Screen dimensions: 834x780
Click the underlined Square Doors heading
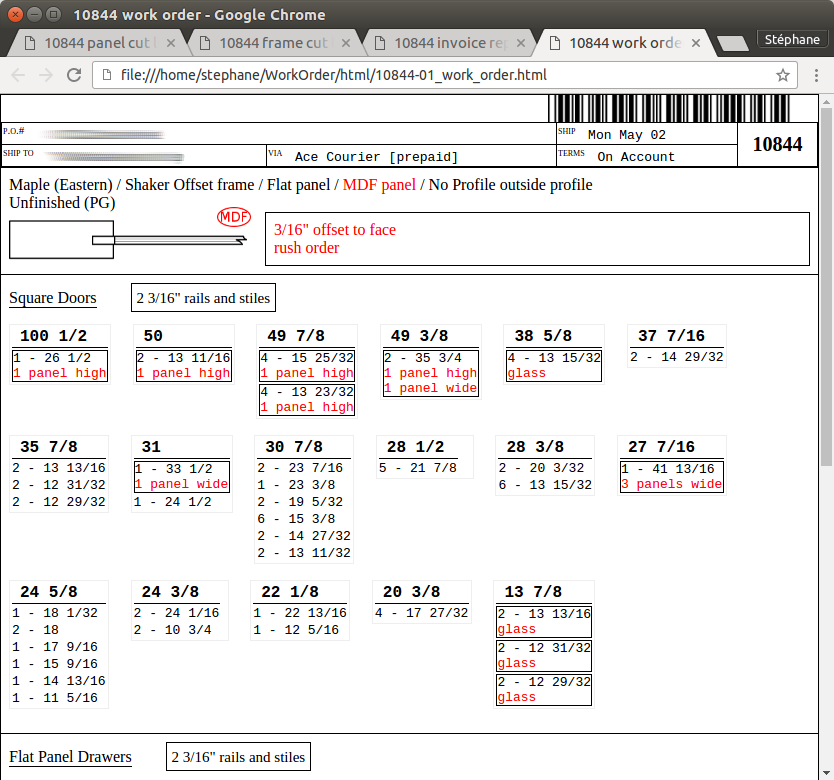53,298
